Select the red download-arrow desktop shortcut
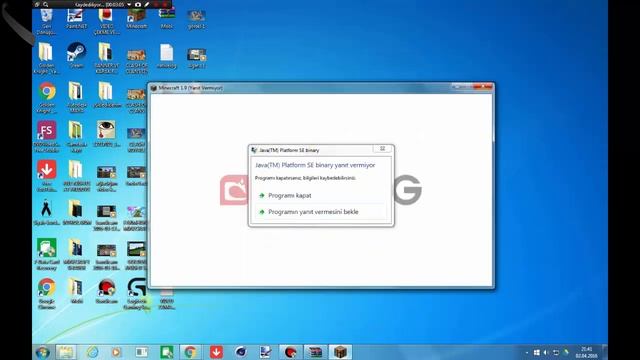The image size is (640, 360). click(47, 176)
